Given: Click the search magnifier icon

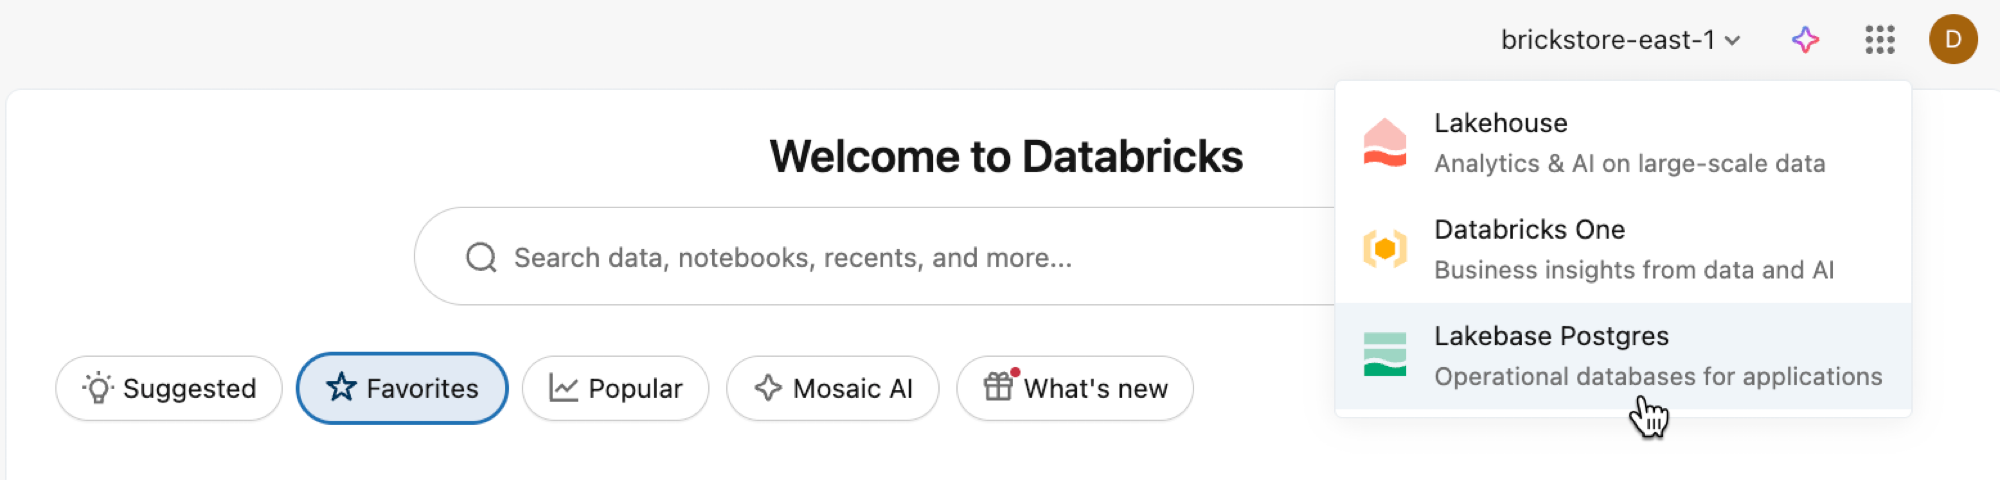Looking at the screenshot, I should point(481,258).
